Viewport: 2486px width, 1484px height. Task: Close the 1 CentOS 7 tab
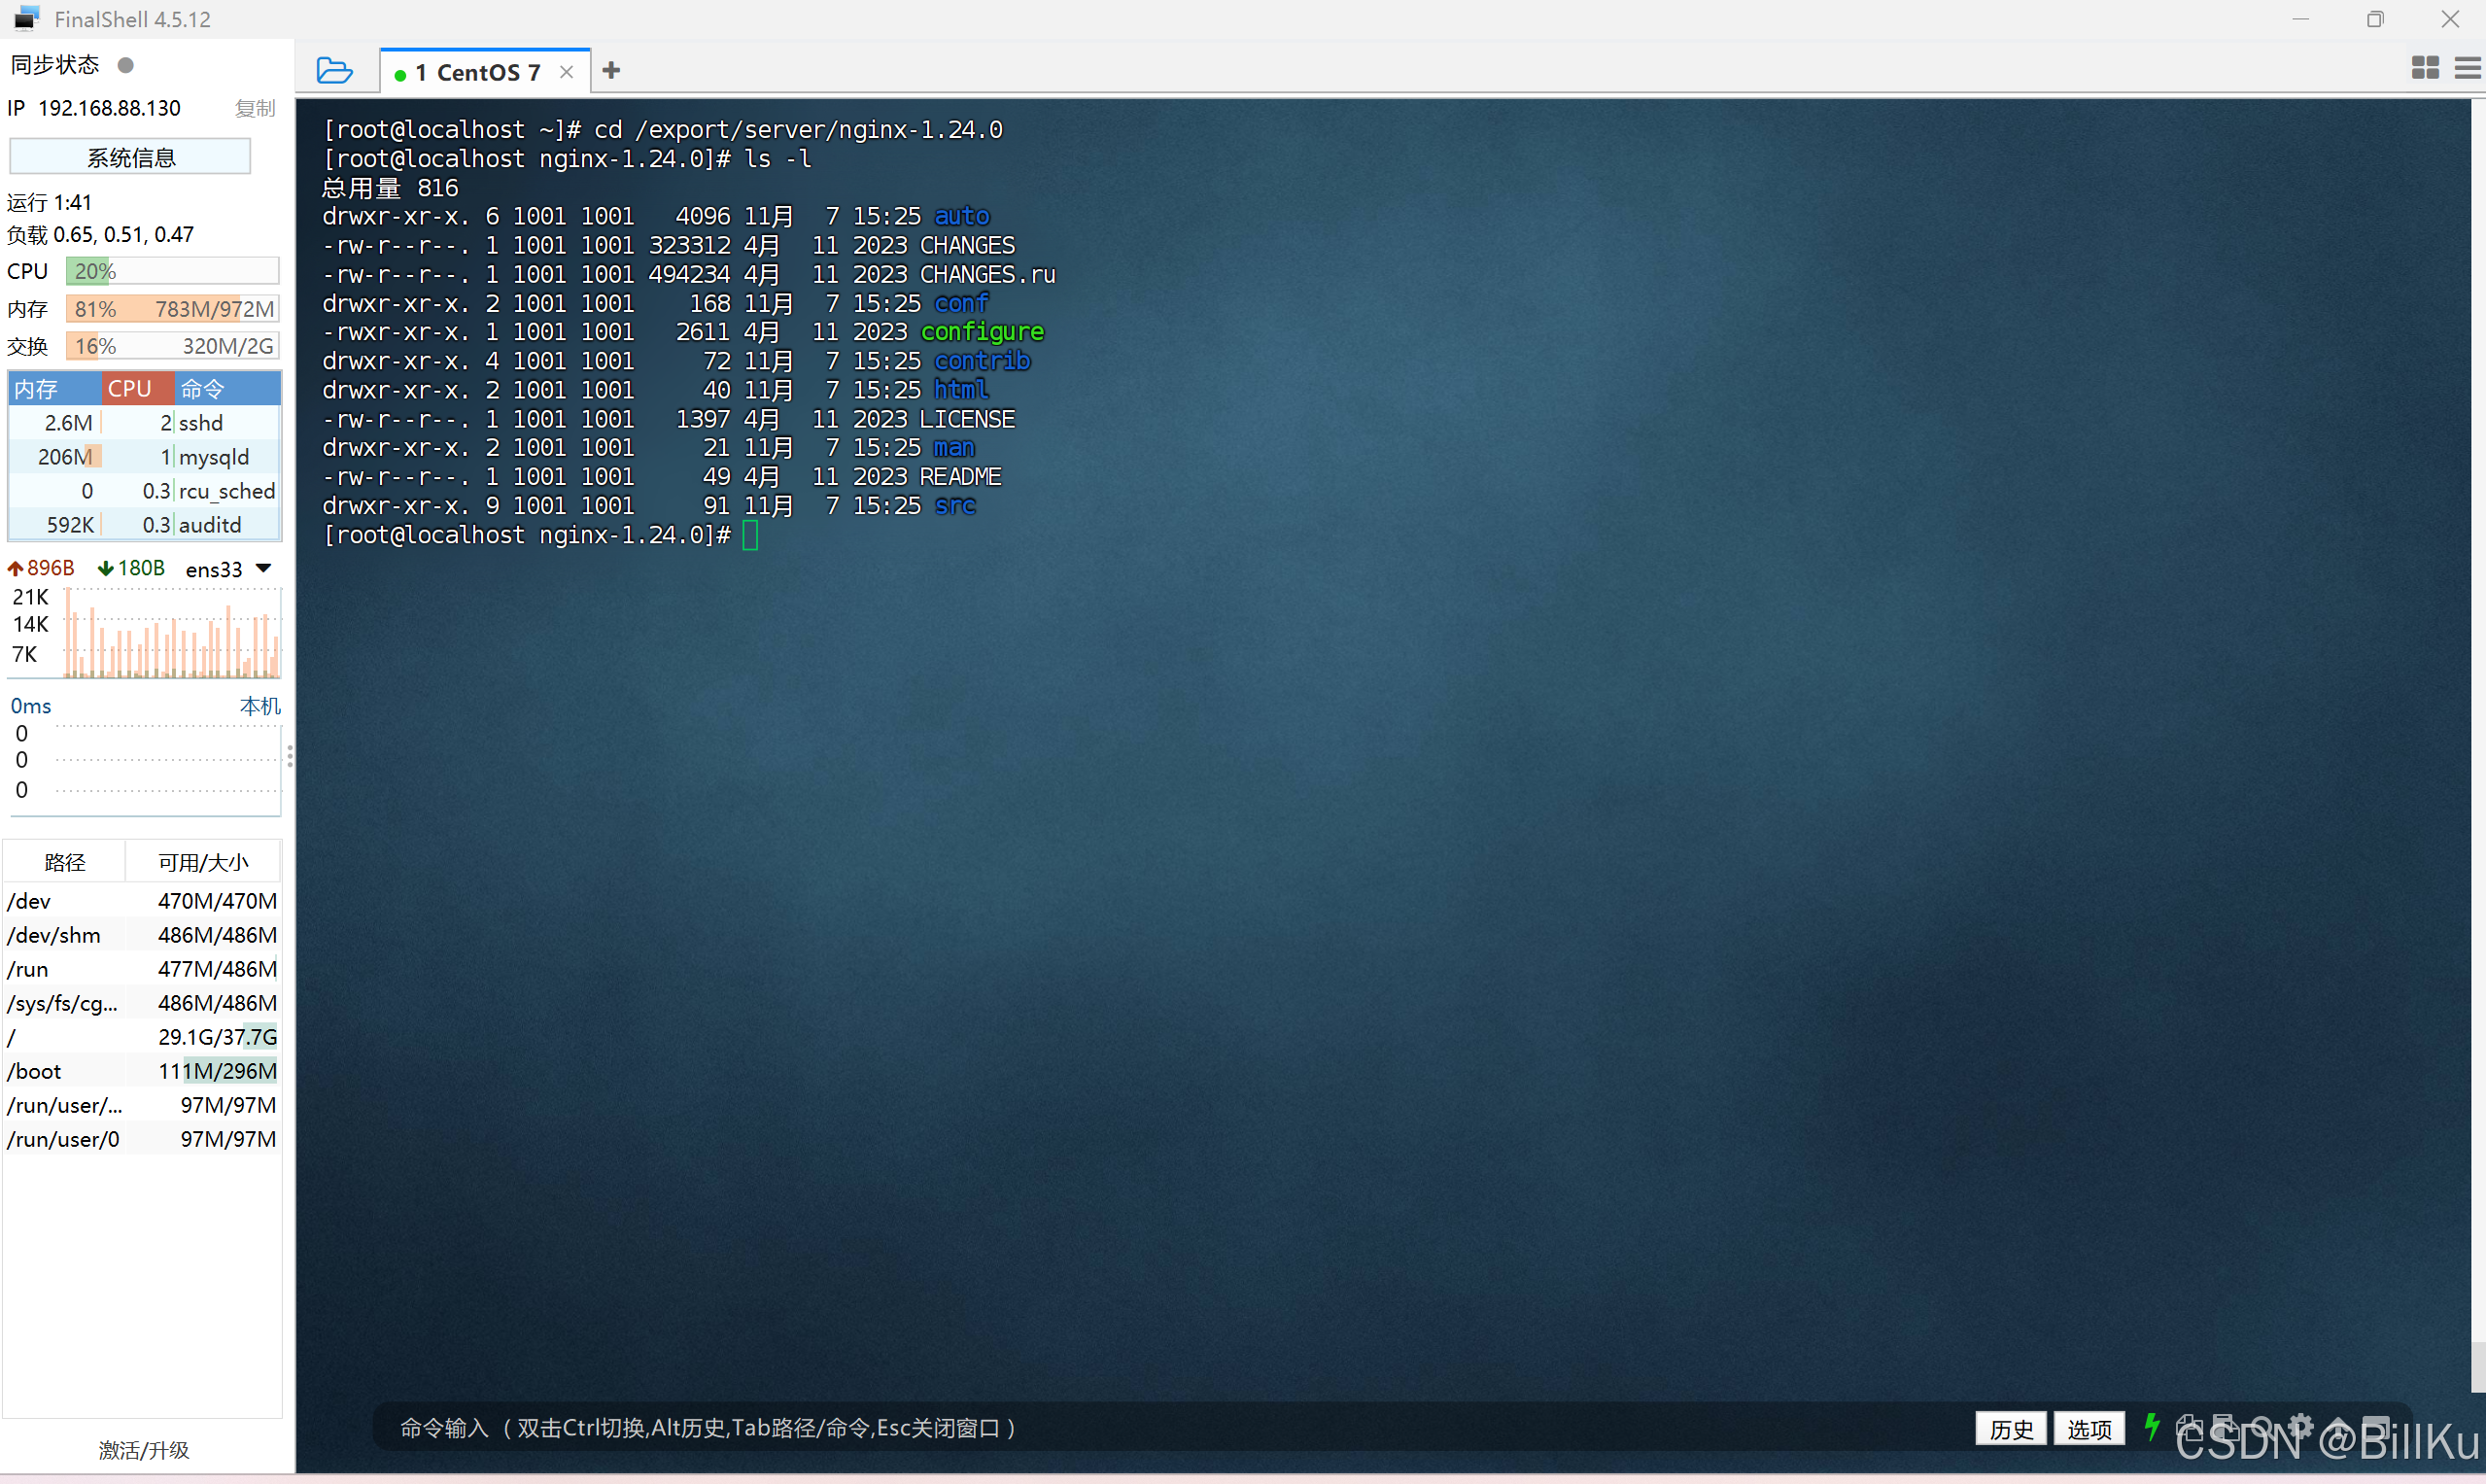(x=567, y=72)
